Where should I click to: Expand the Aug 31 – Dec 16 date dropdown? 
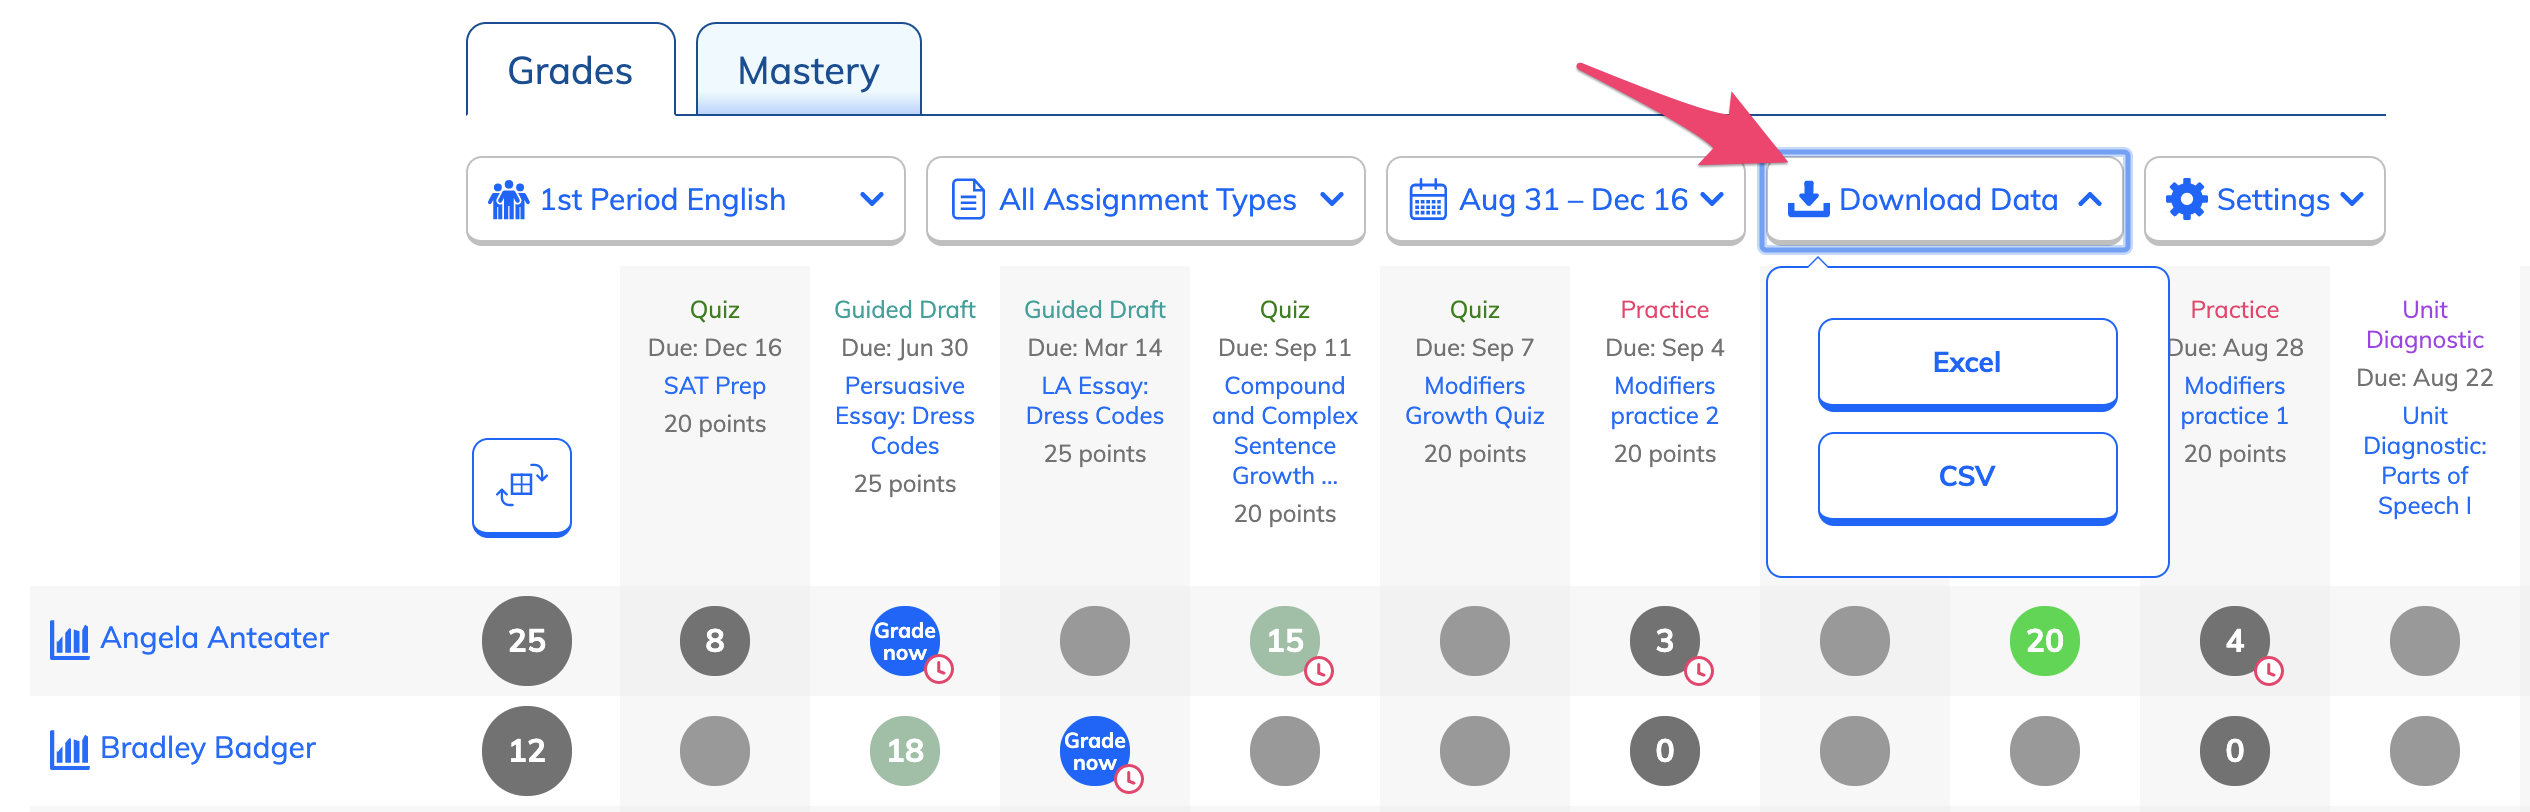pyautogui.click(x=1566, y=200)
